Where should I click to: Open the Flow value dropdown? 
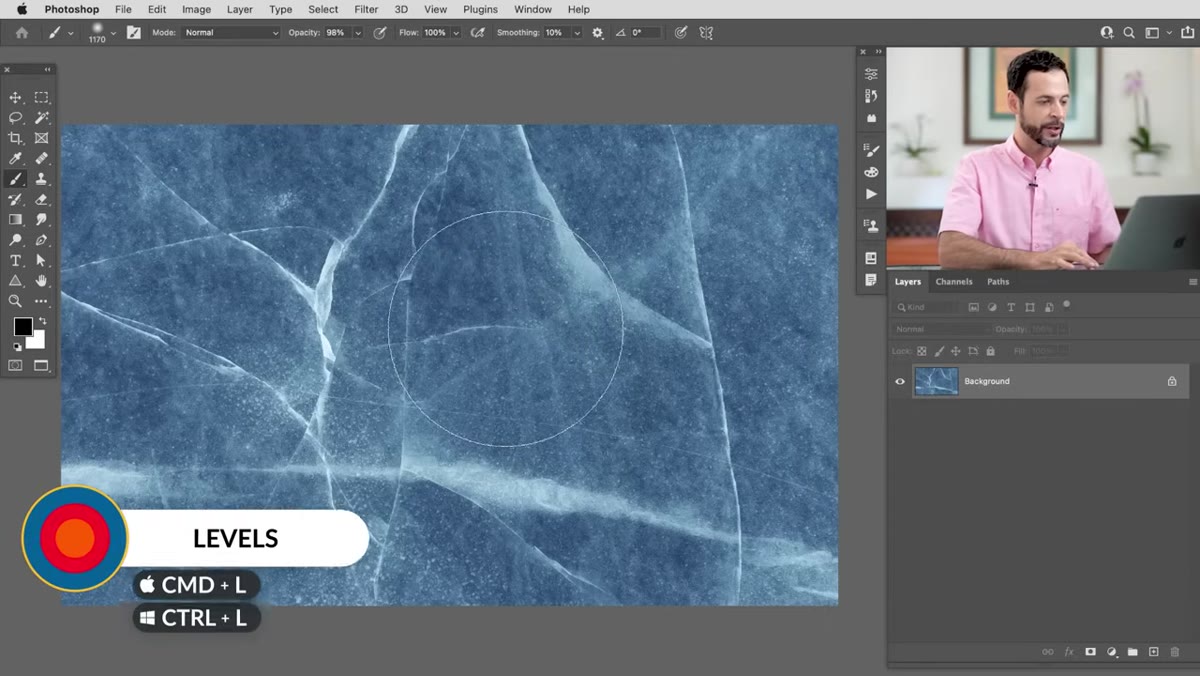tap(456, 33)
